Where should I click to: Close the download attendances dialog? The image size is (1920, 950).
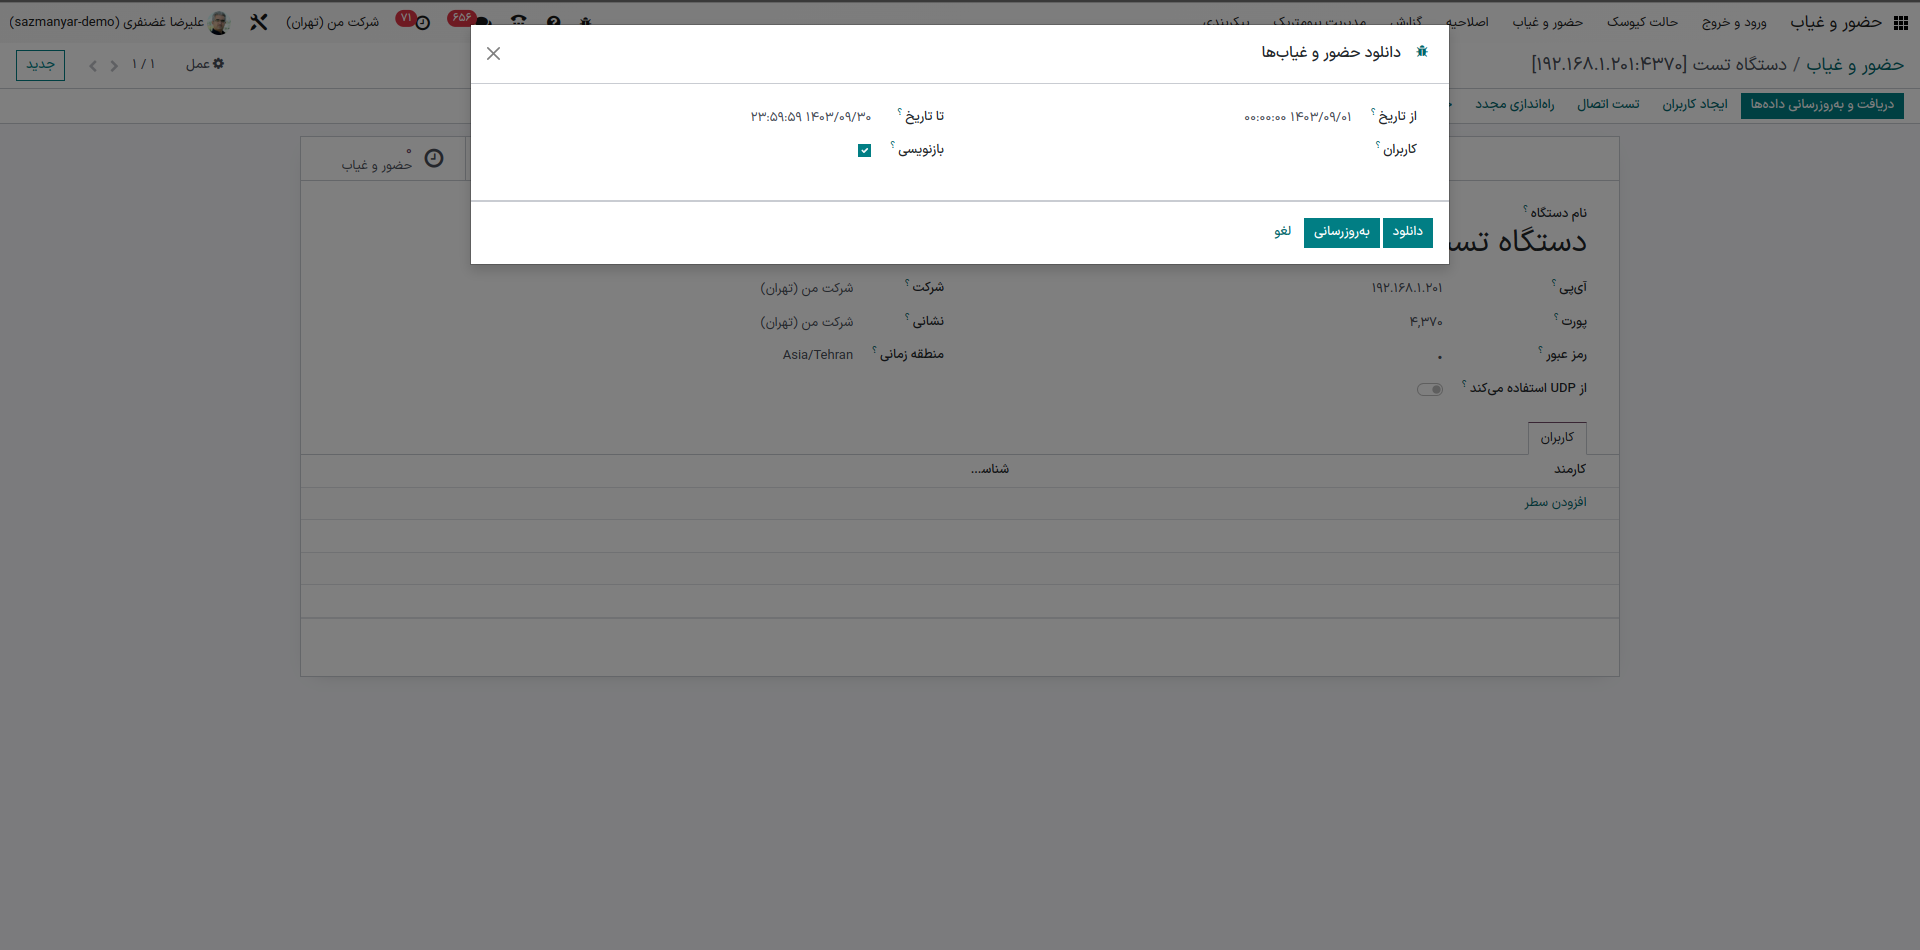493,54
